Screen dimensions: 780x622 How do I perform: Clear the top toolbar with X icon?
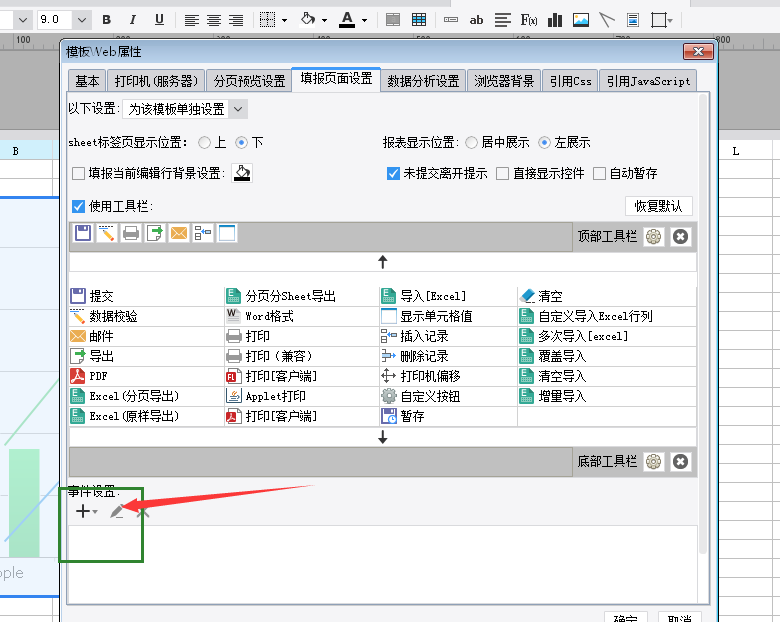click(681, 236)
